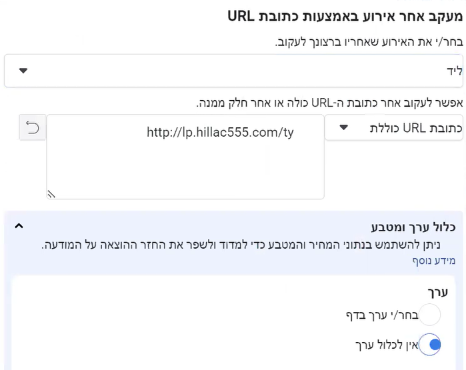Click the URL text http://lp.hillac555.com/ty
466x370 pixels.
(x=220, y=132)
